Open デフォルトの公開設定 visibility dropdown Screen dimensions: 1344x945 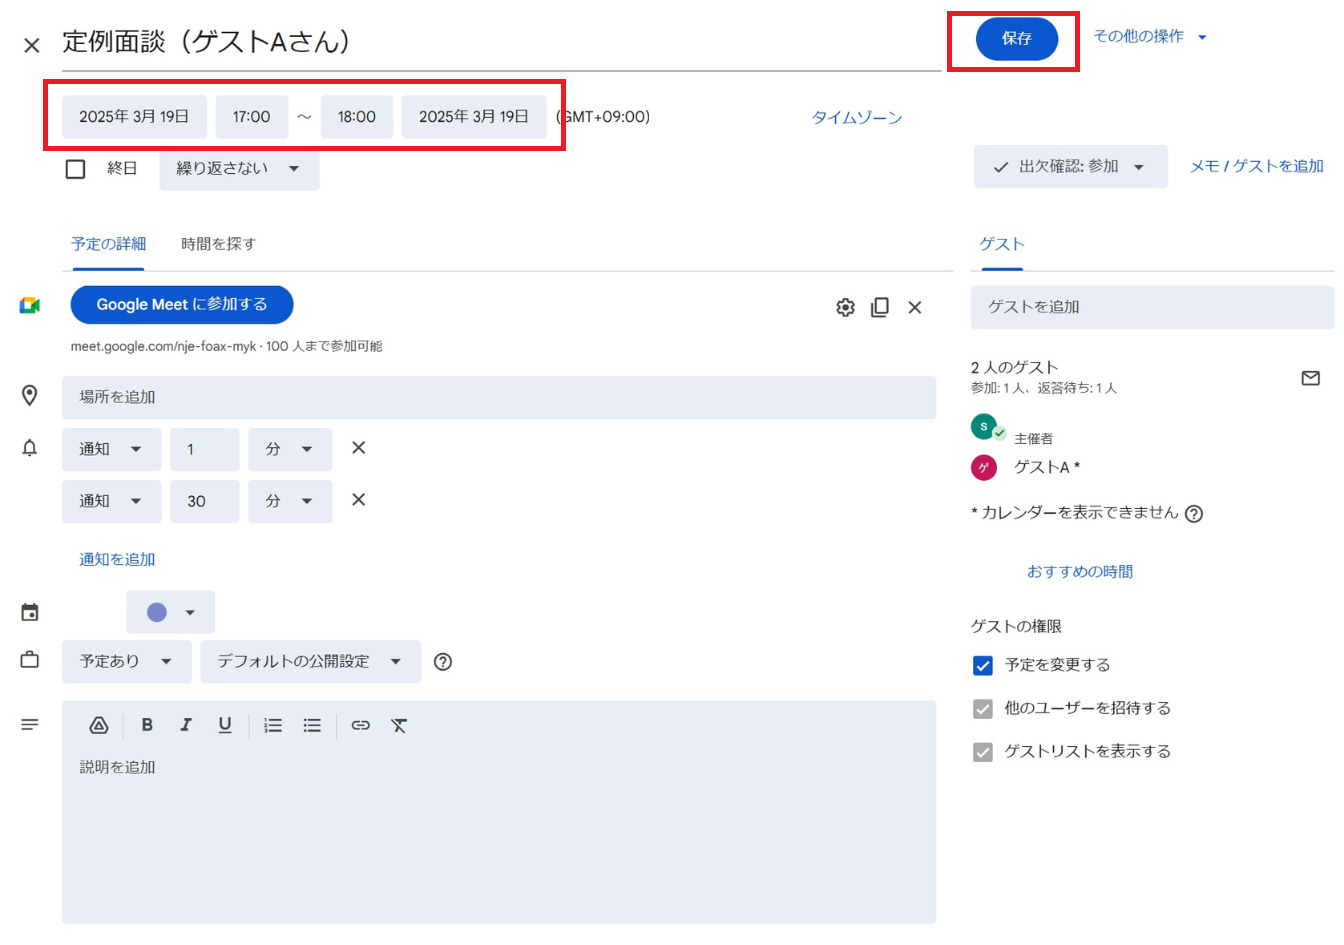pos(310,662)
